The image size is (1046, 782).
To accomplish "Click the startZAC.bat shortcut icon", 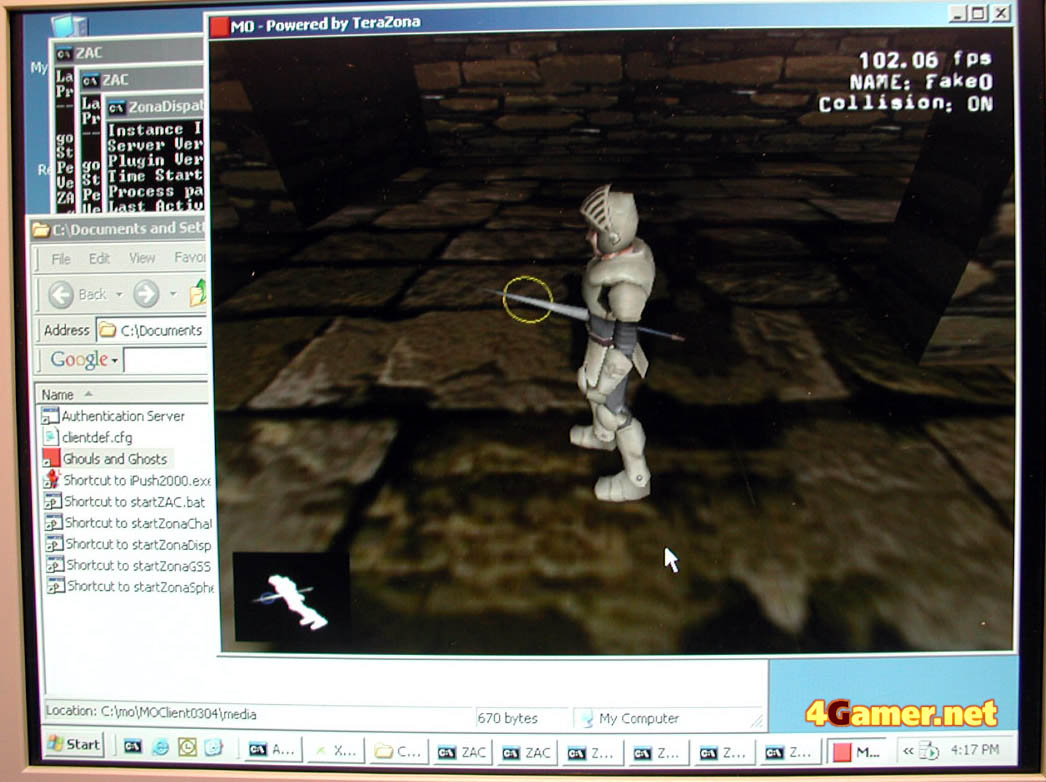I will click(x=53, y=501).
